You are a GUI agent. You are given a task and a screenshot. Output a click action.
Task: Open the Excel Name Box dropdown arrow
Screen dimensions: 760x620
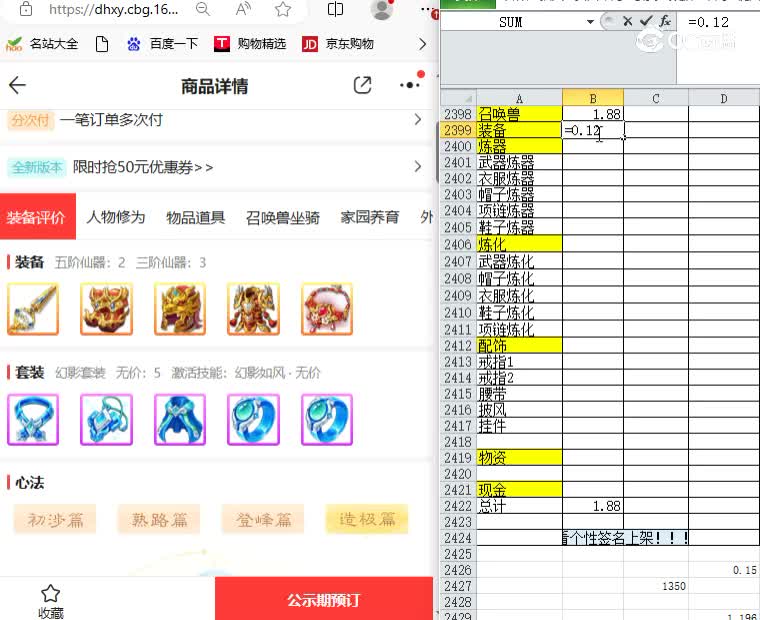coord(590,22)
